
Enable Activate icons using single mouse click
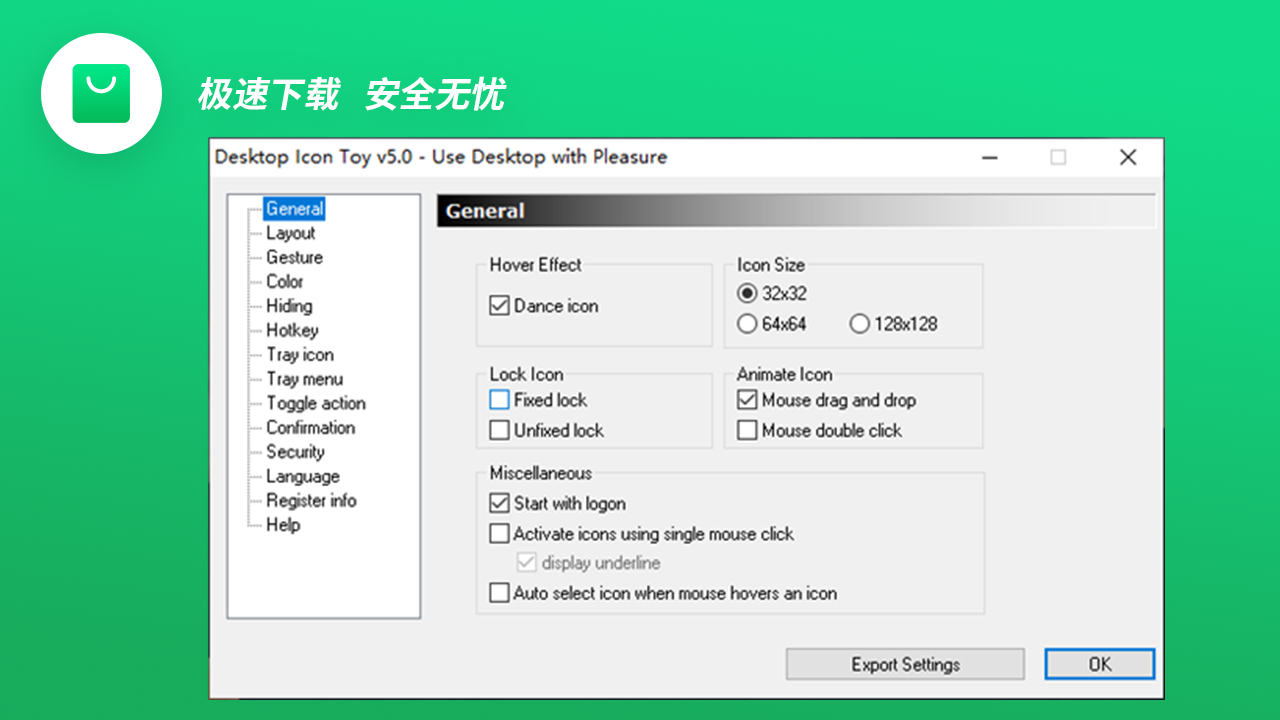pos(500,533)
